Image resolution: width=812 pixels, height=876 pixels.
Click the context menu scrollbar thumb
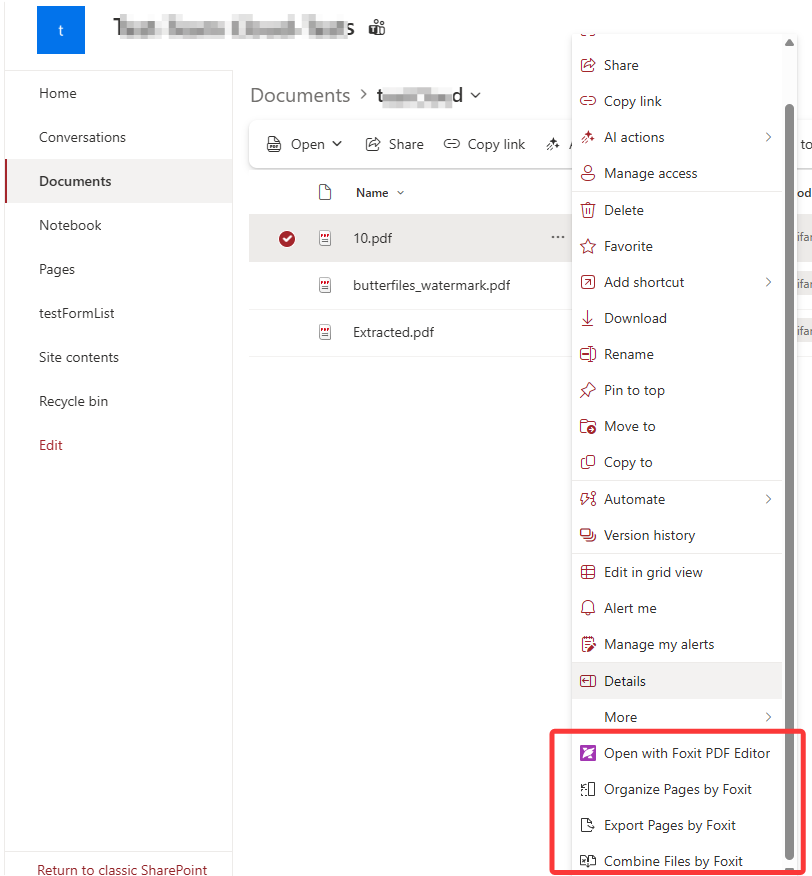tap(789, 482)
